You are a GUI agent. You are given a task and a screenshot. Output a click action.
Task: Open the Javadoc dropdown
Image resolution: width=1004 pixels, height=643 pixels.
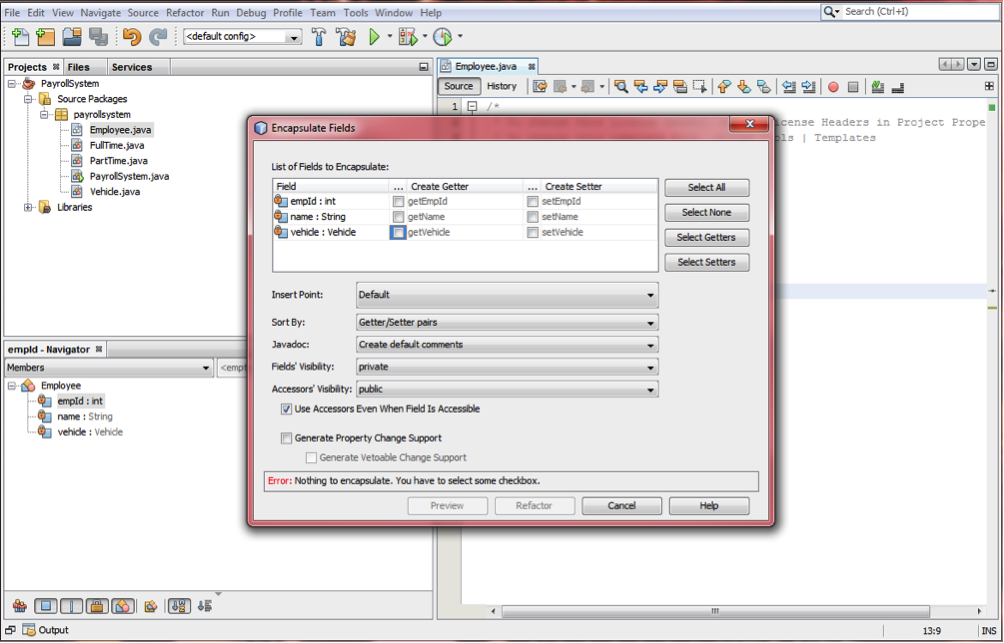point(506,345)
